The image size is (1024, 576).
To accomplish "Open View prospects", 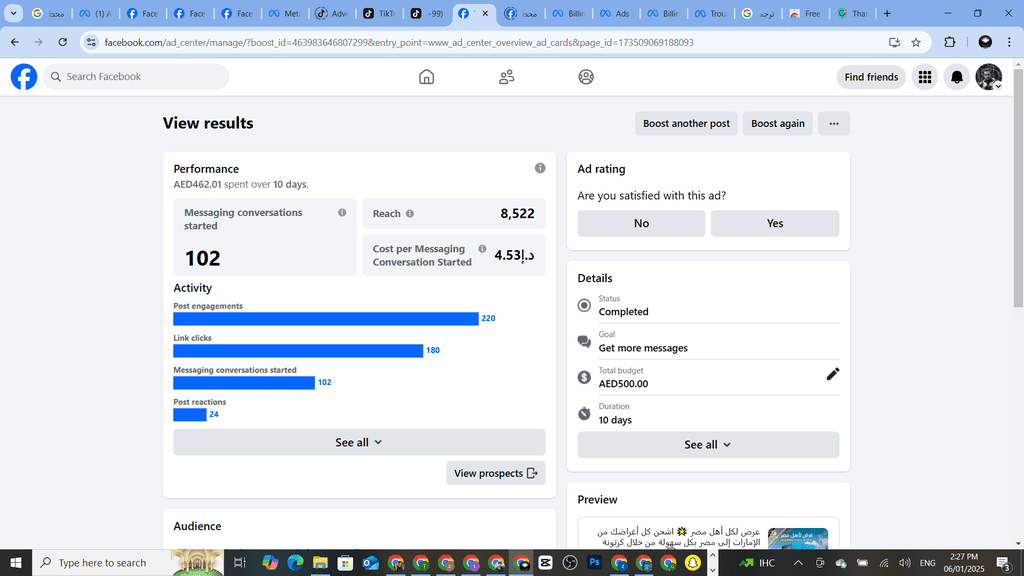I will coord(496,473).
